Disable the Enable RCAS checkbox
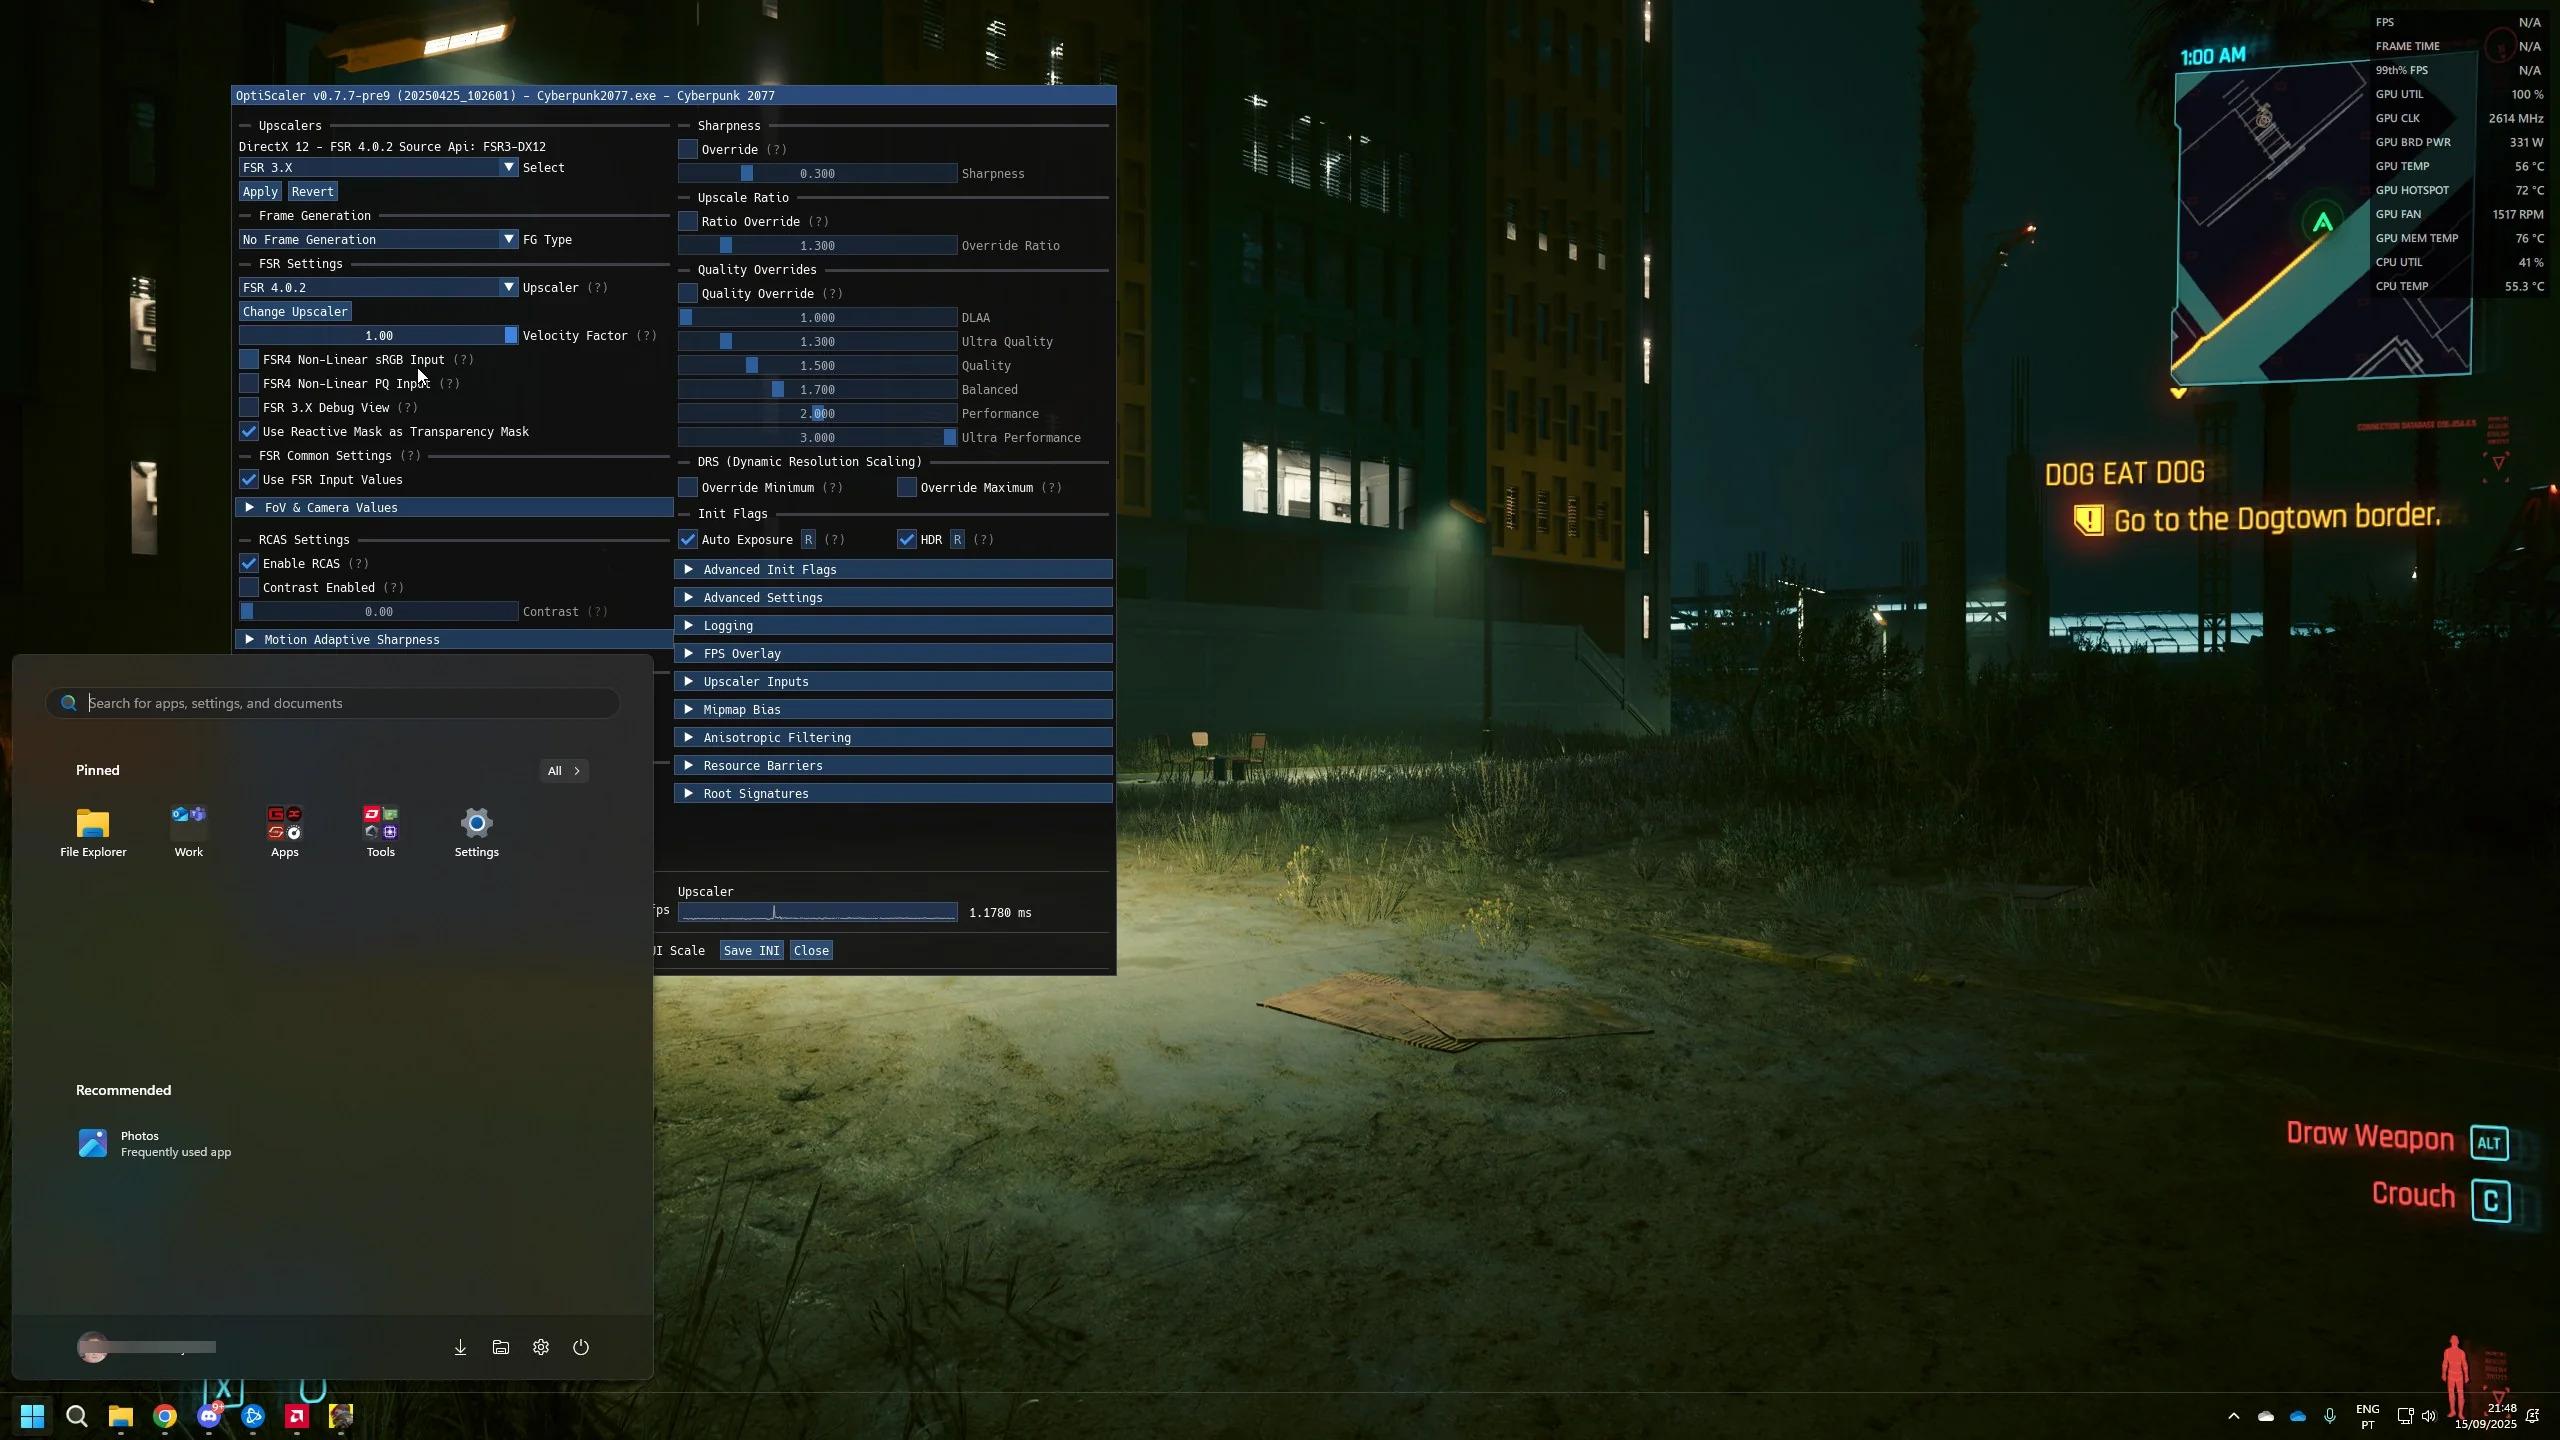 249,563
